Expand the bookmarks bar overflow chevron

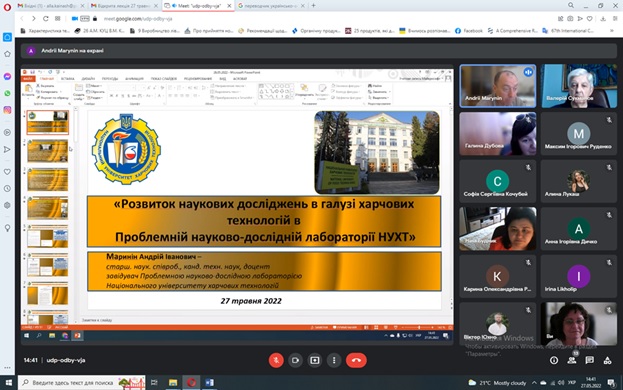(612, 31)
